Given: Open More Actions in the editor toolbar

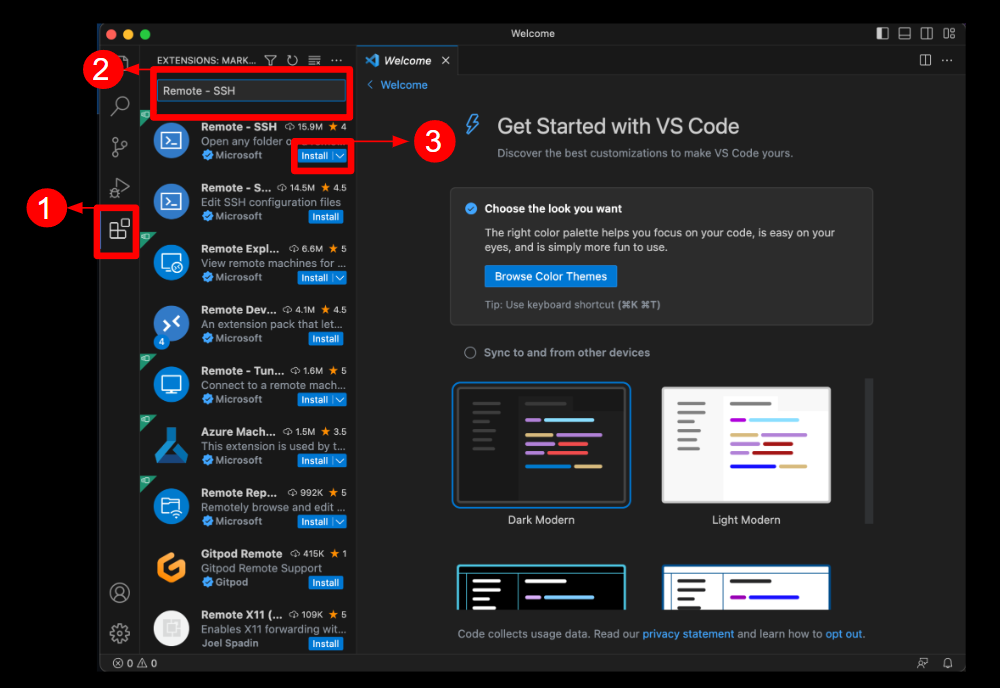Looking at the screenshot, I should click(947, 60).
